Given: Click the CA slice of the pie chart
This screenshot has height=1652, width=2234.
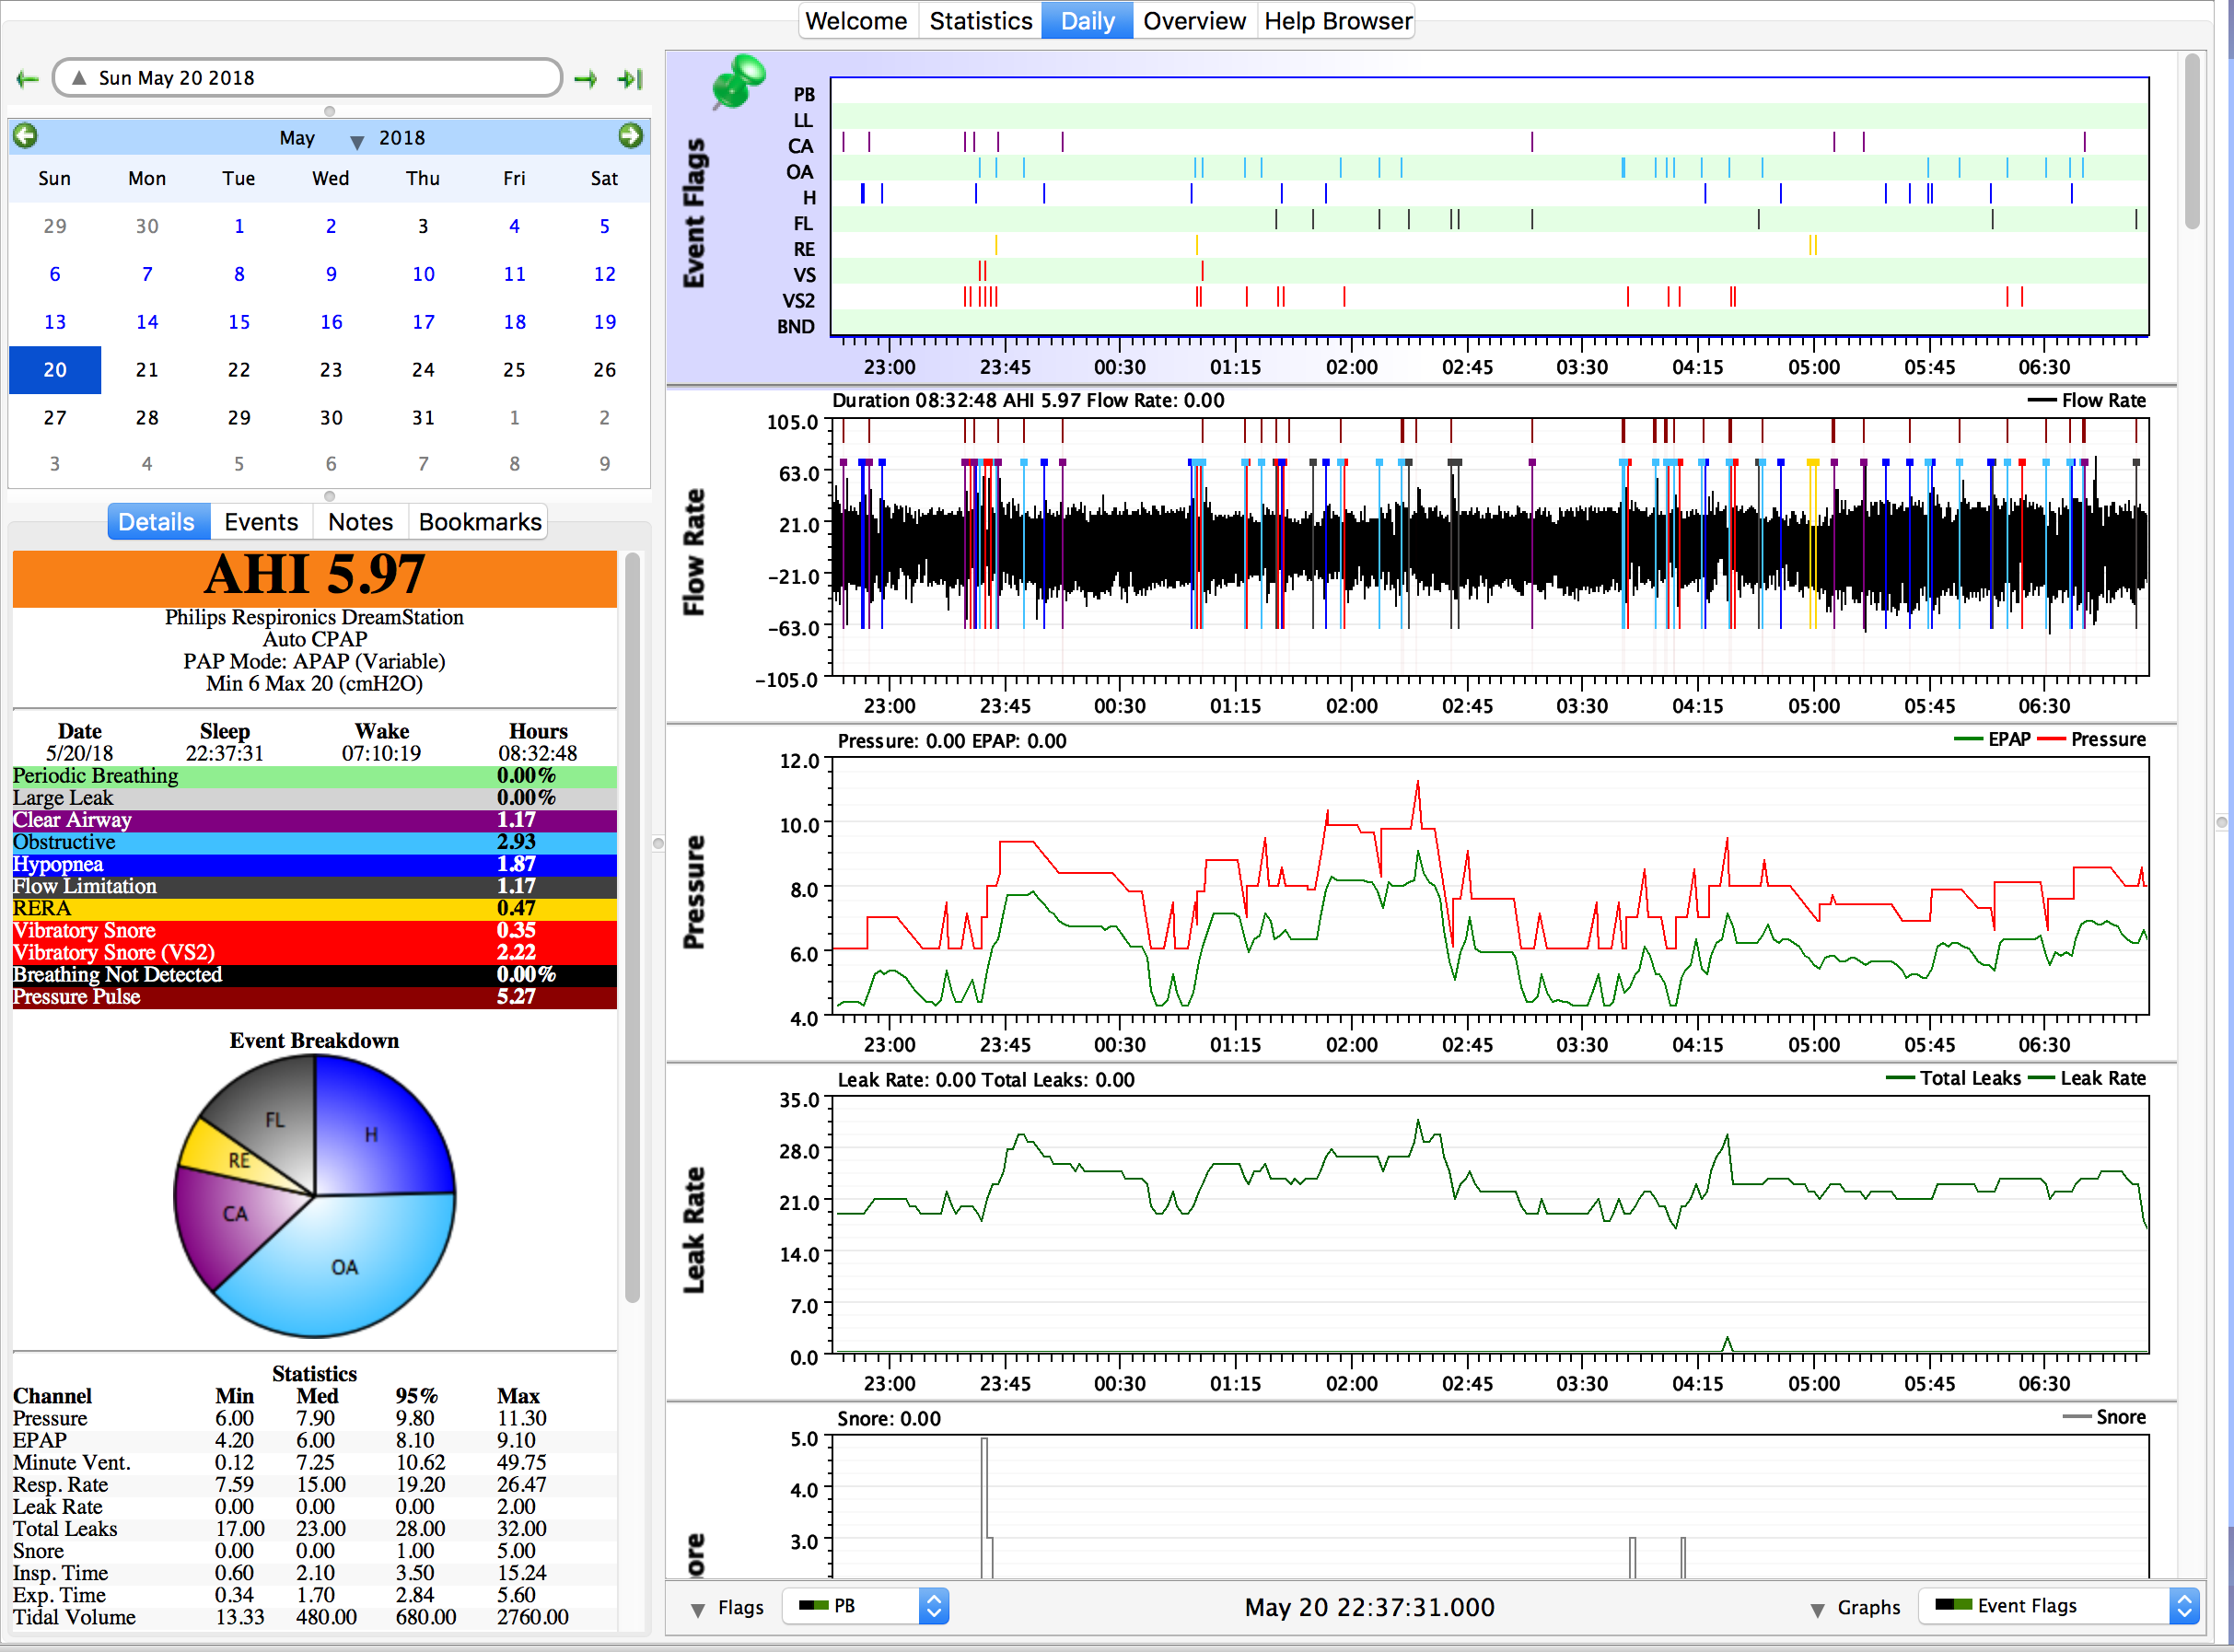Looking at the screenshot, I should click(235, 1215).
